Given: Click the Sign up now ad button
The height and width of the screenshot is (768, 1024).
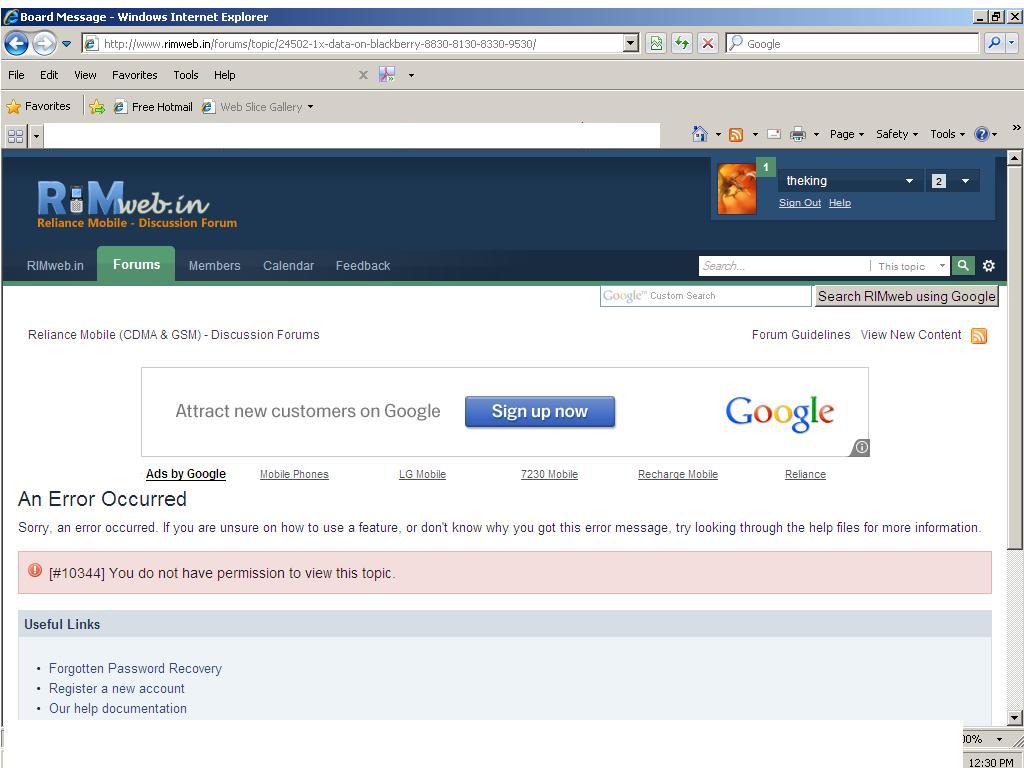Looking at the screenshot, I should point(539,411).
